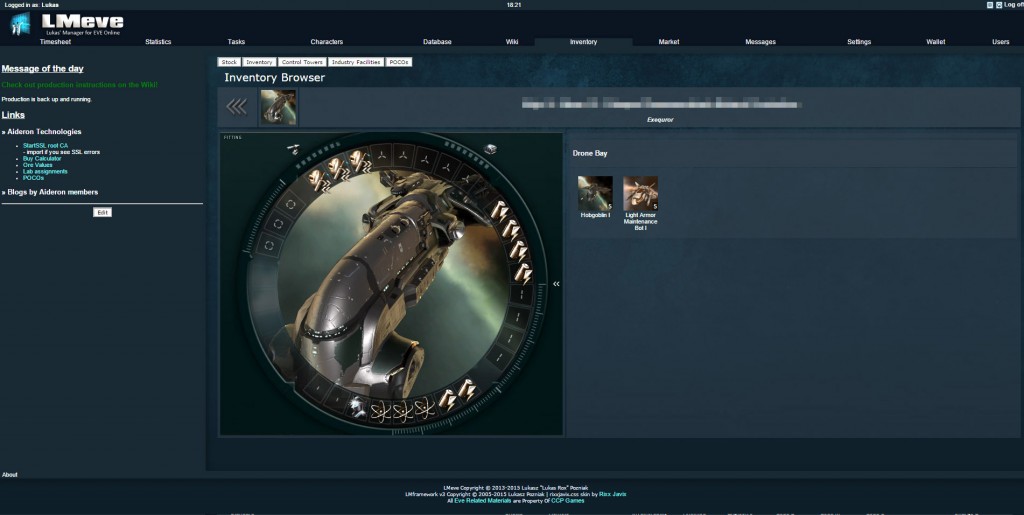Click the About link at bottom left
The width and height of the screenshot is (1024, 515).
click(x=10, y=475)
